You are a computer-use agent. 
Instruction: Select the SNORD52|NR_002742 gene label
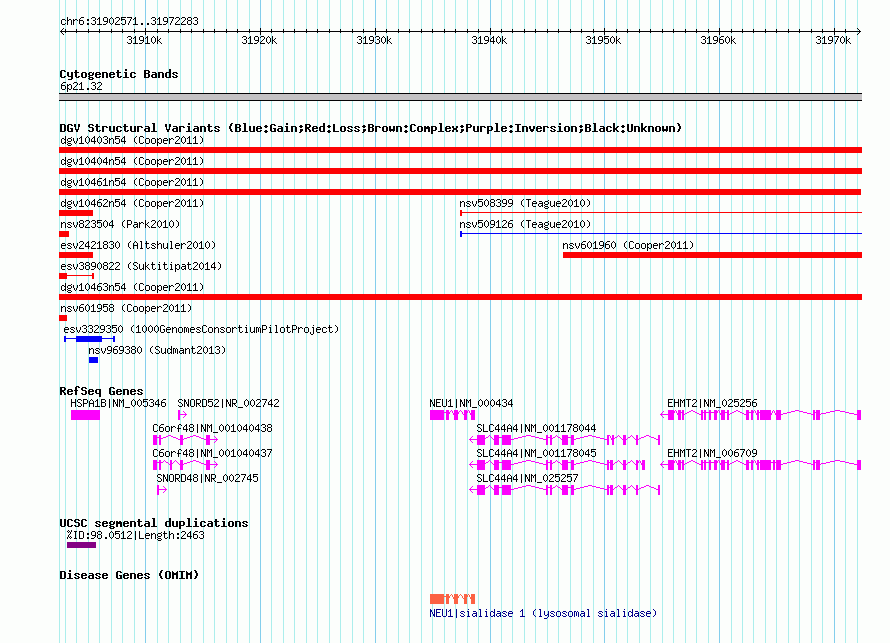(228, 403)
